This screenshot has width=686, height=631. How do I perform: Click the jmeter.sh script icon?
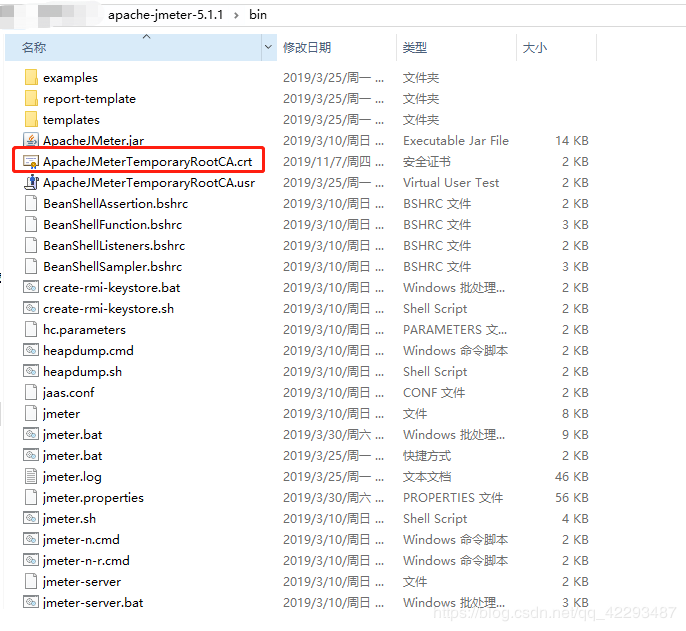pyautogui.click(x=31, y=519)
